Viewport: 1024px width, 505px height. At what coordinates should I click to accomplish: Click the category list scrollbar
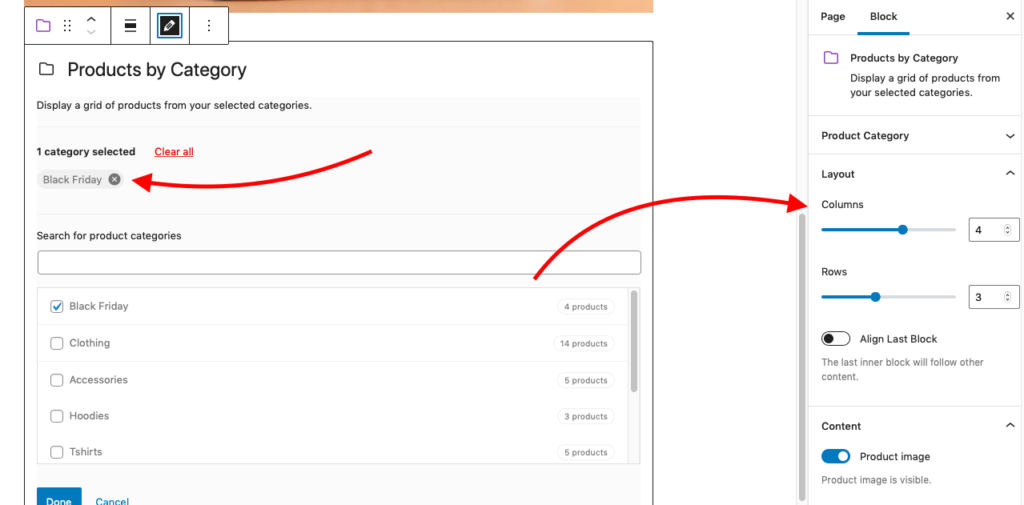pyautogui.click(x=634, y=341)
